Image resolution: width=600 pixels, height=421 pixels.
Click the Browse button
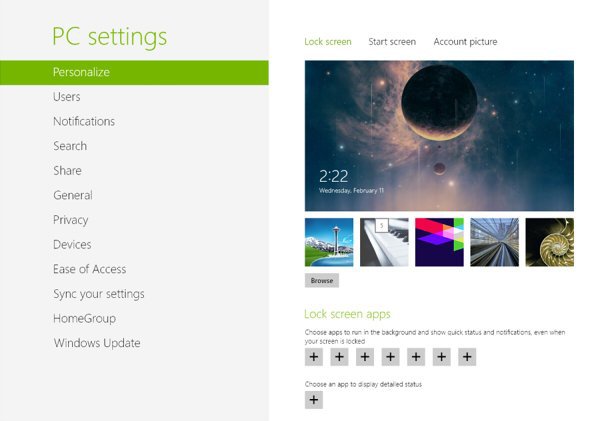pos(322,281)
